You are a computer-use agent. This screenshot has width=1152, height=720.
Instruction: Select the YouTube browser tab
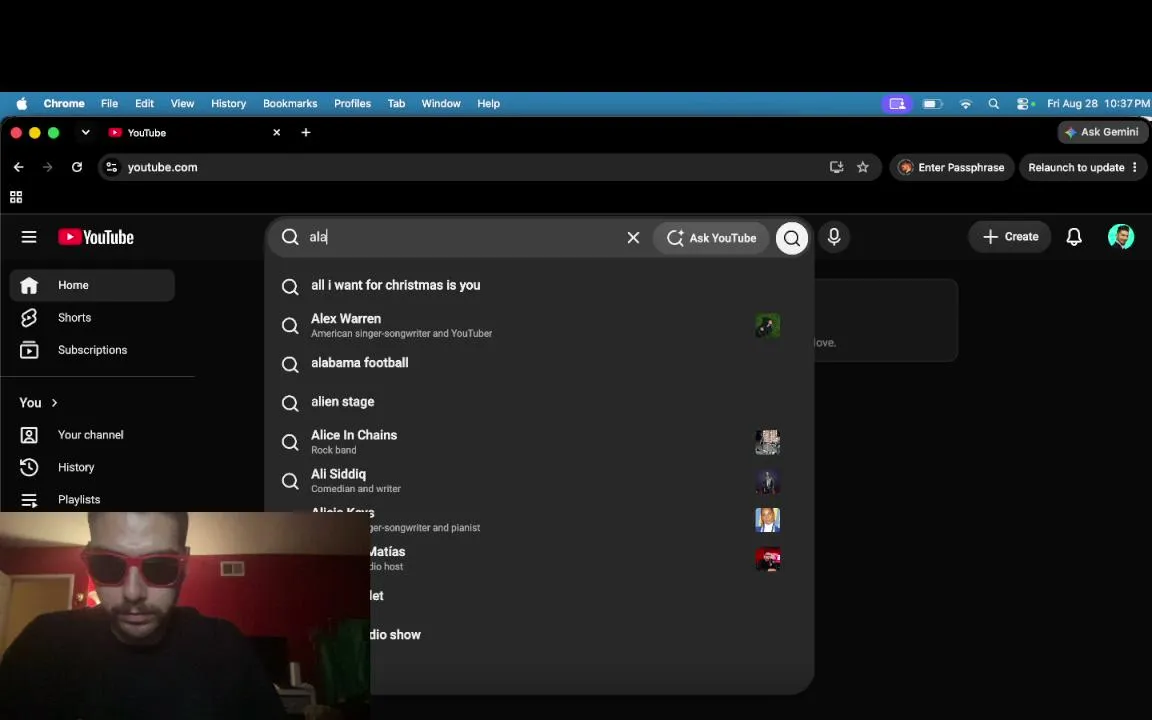pos(195,132)
